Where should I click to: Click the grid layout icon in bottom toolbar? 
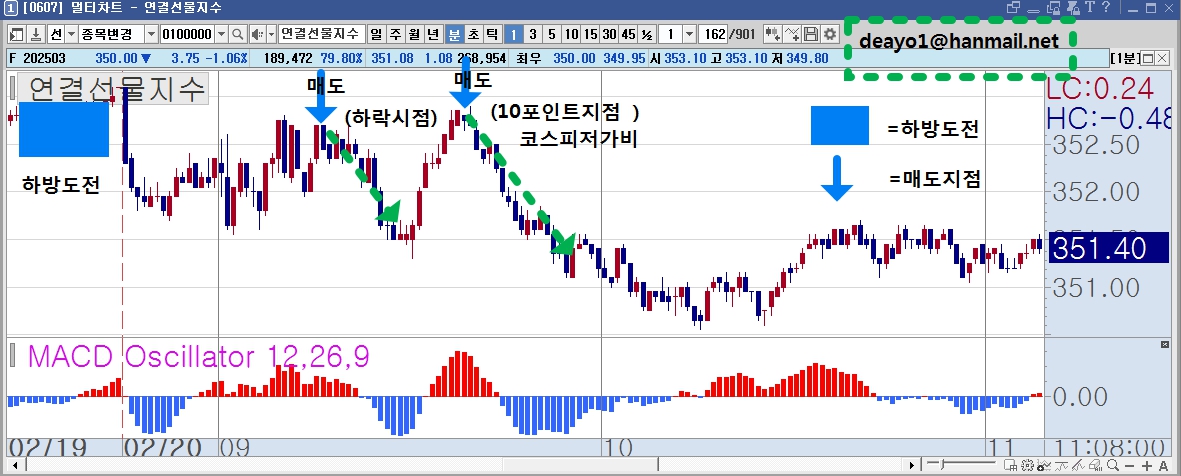pos(1010,465)
